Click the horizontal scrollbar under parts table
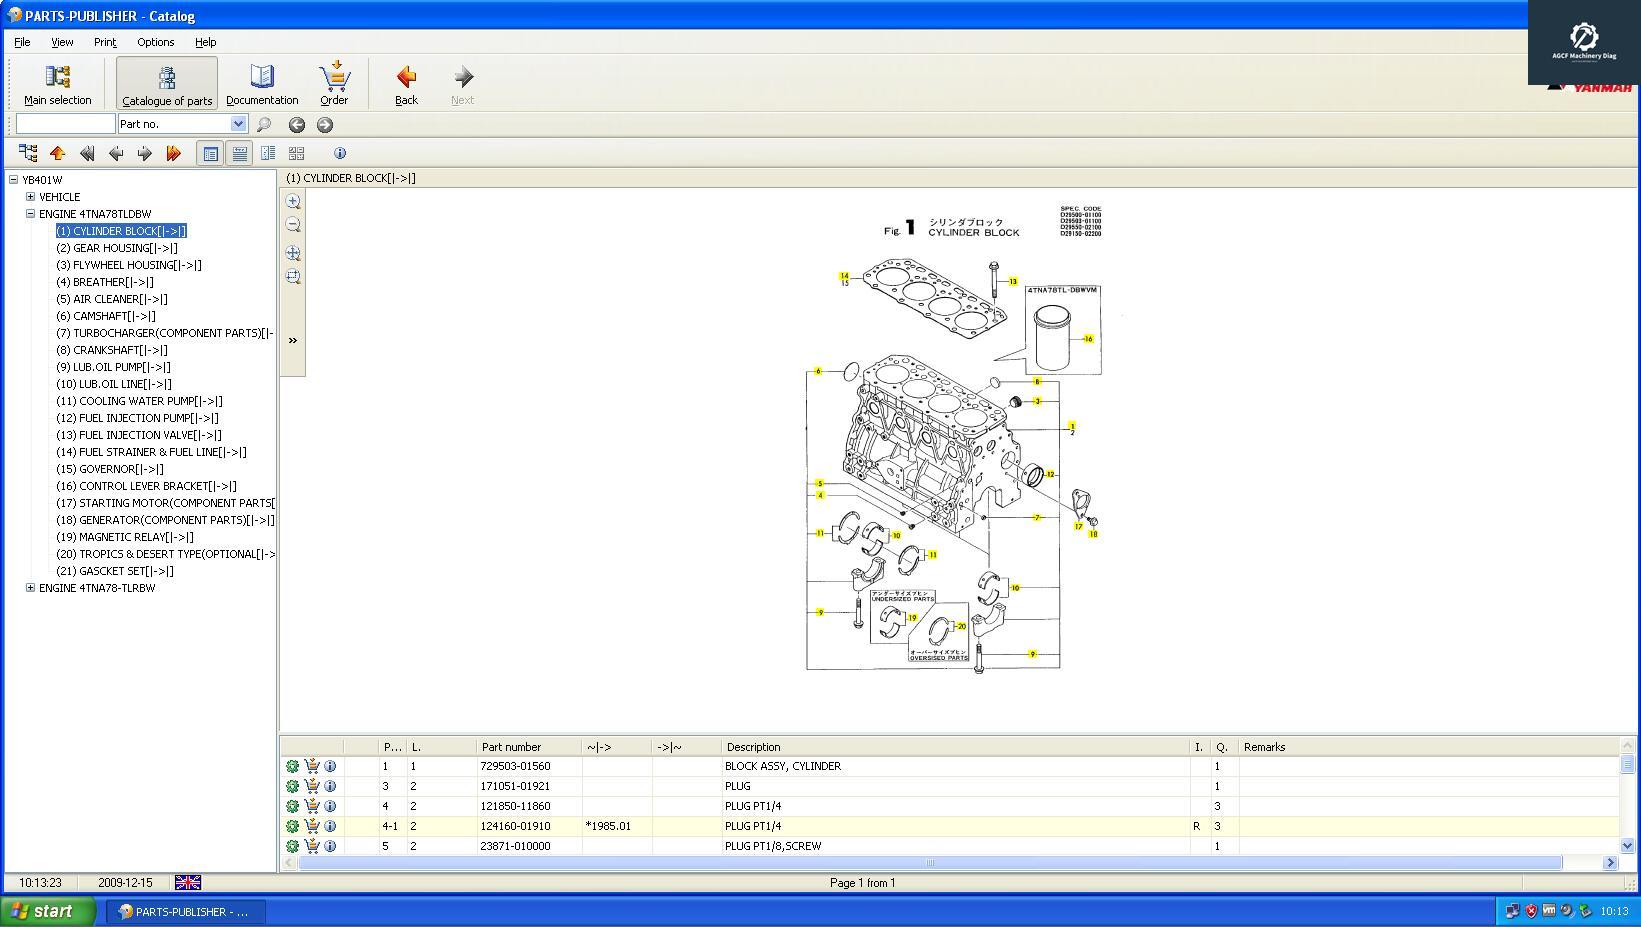Viewport: 1641px width, 927px height. [x=930, y=862]
